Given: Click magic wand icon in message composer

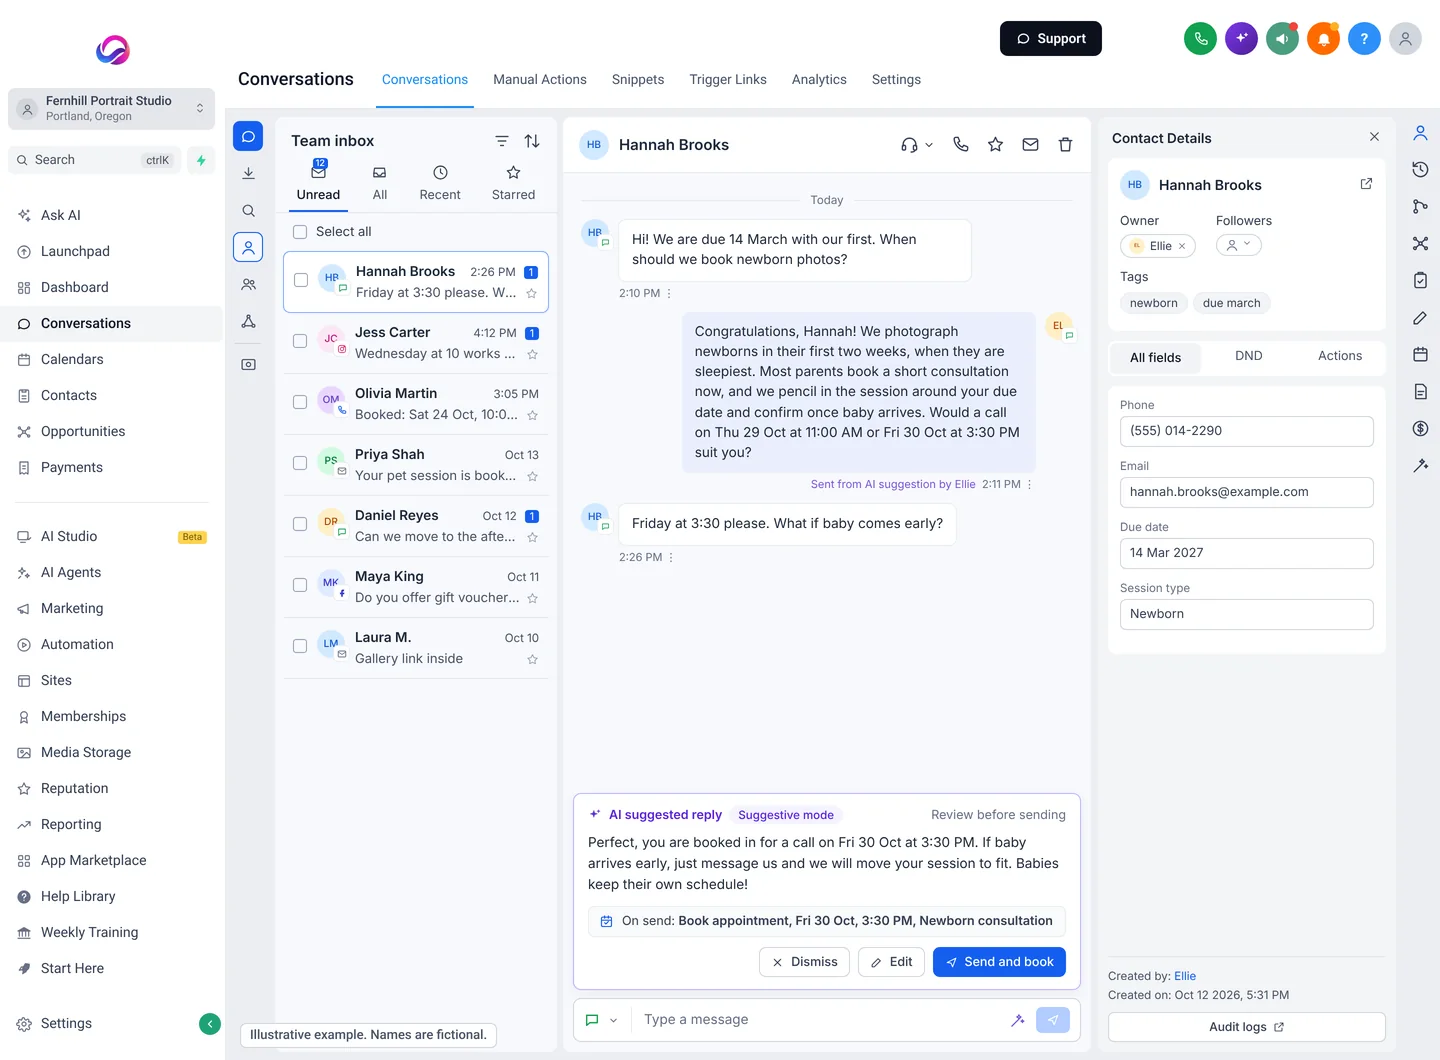Looking at the screenshot, I should 1017,1020.
